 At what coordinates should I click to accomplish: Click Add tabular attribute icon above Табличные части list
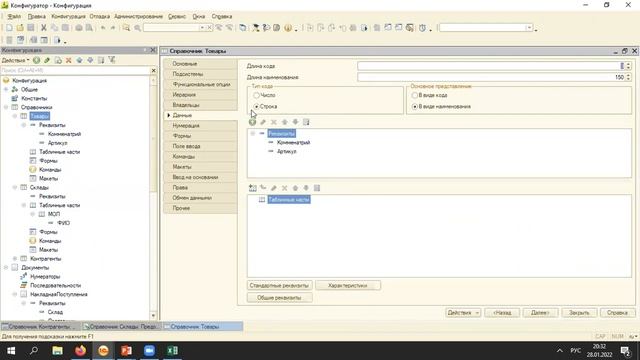click(x=263, y=188)
